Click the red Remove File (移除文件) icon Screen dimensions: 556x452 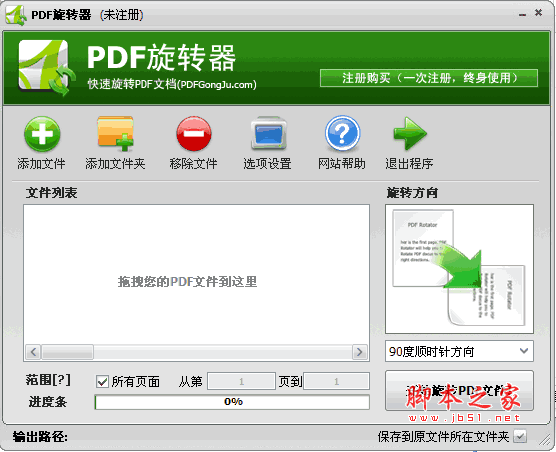(x=194, y=134)
